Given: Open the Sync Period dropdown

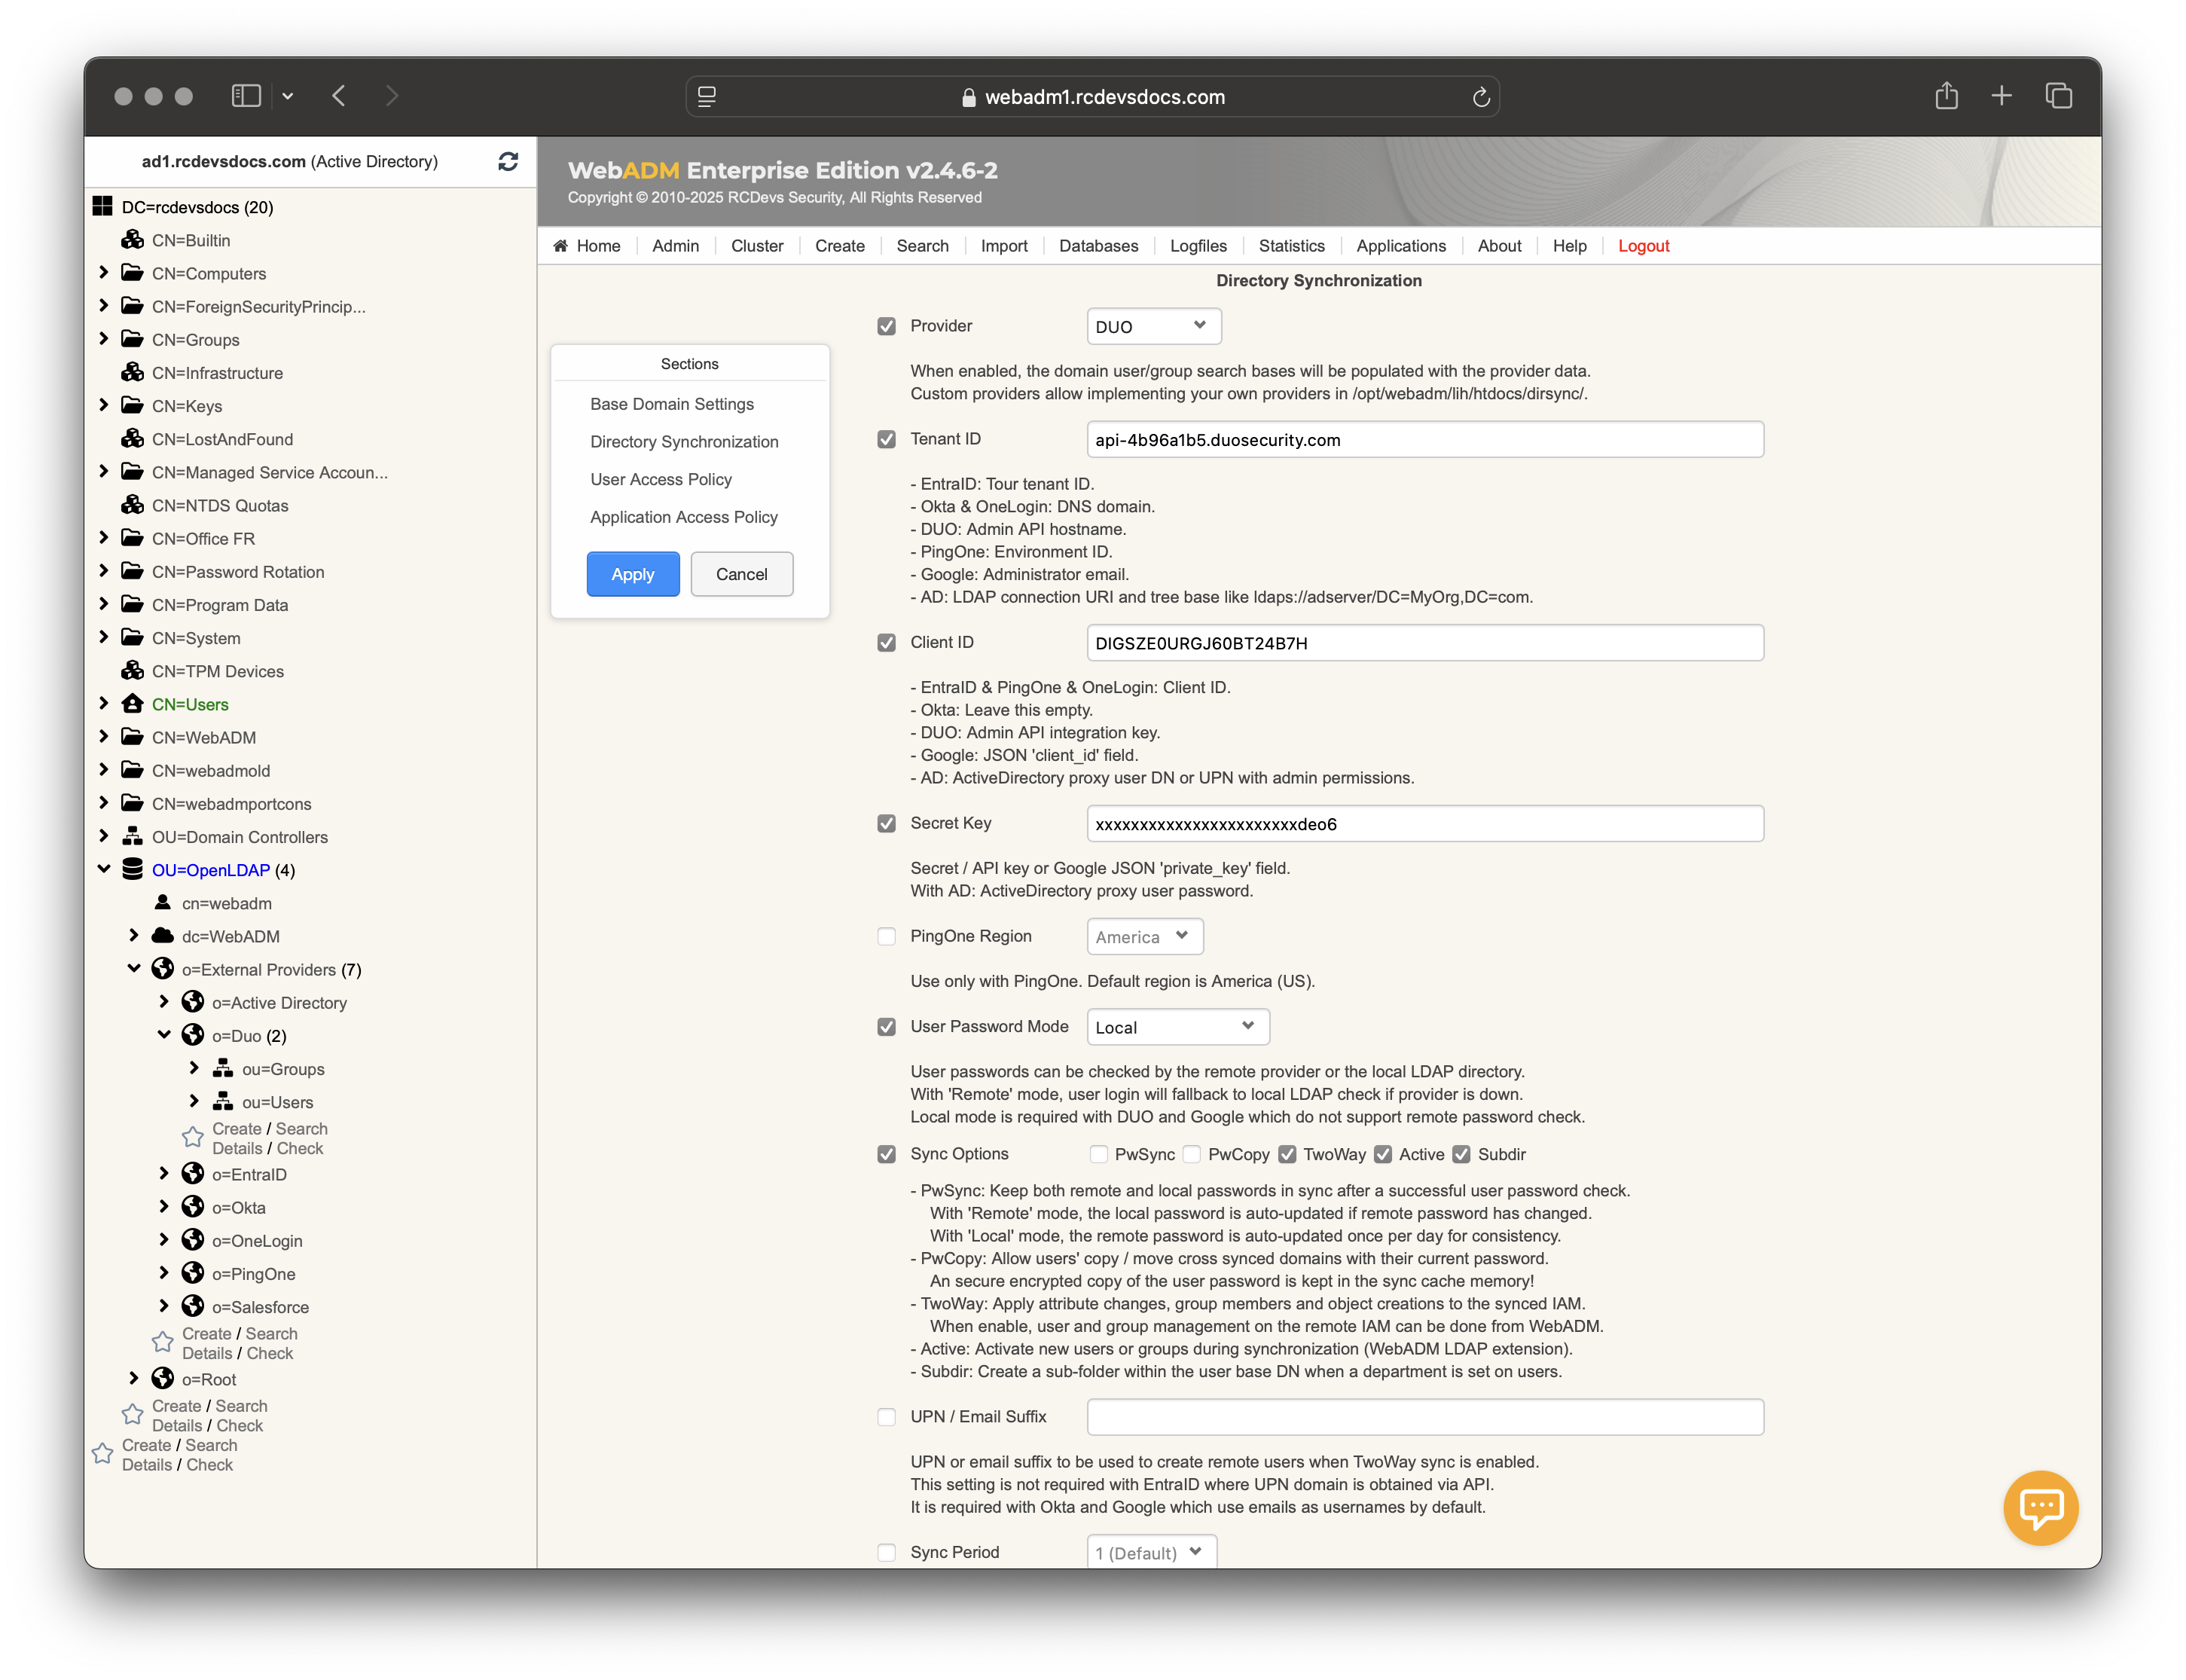Looking at the screenshot, I should [x=1151, y=1552].
